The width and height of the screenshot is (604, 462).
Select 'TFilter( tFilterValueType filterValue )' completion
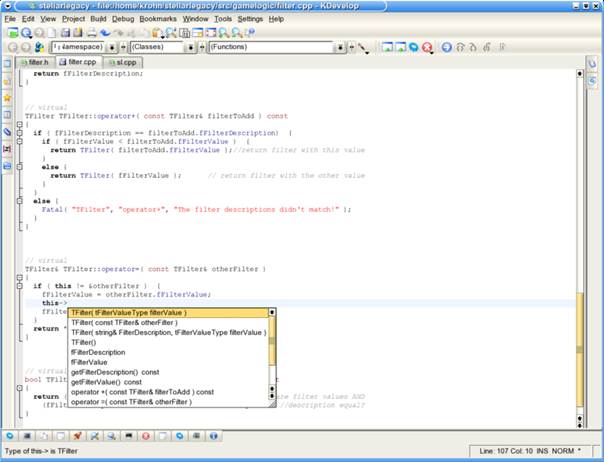point(168,312)
